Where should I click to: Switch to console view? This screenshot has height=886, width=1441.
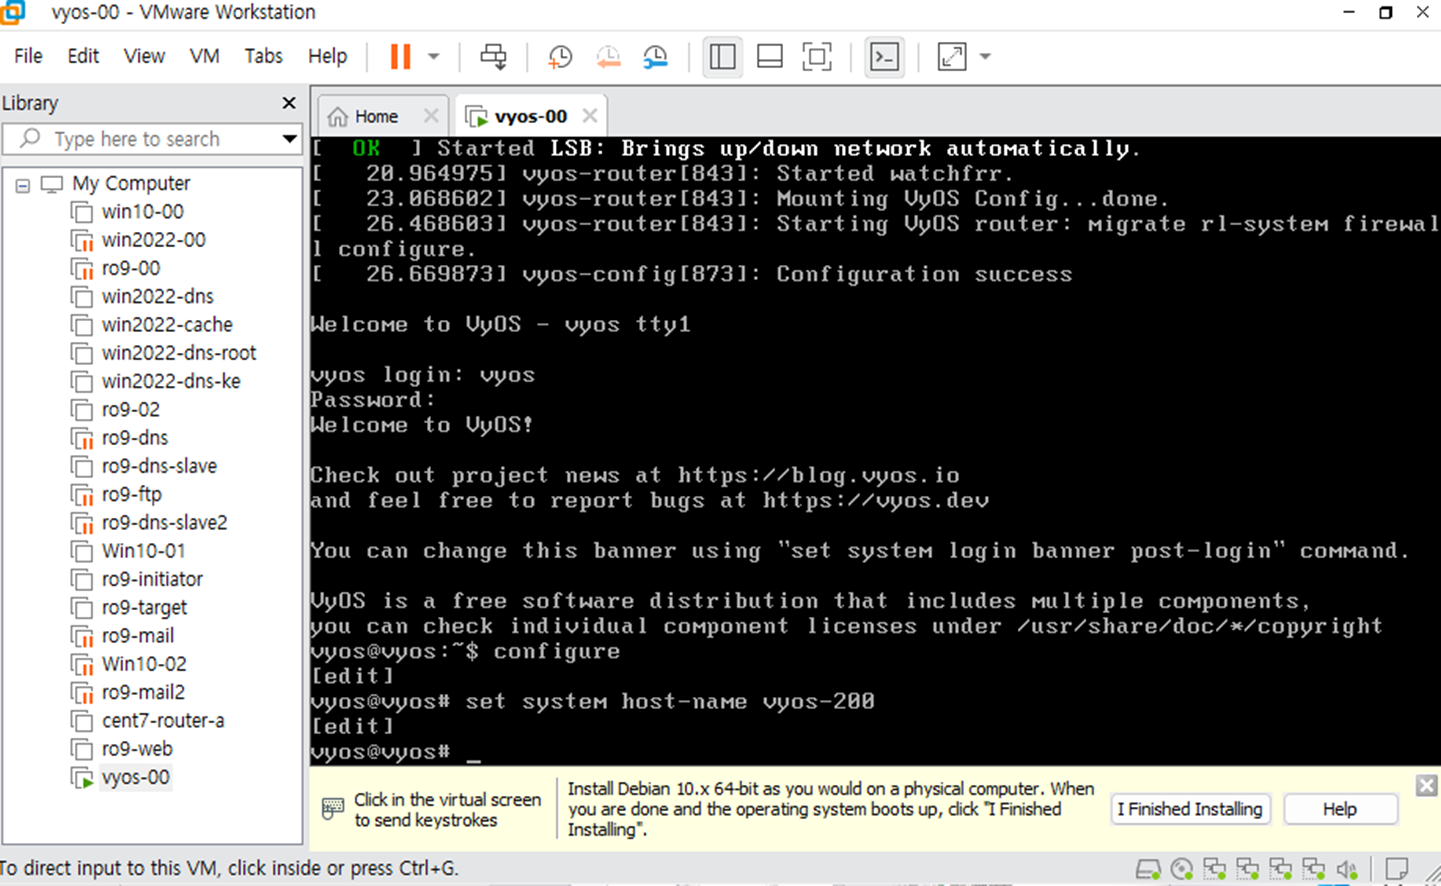pyautogui.click(x=885, y=57)
